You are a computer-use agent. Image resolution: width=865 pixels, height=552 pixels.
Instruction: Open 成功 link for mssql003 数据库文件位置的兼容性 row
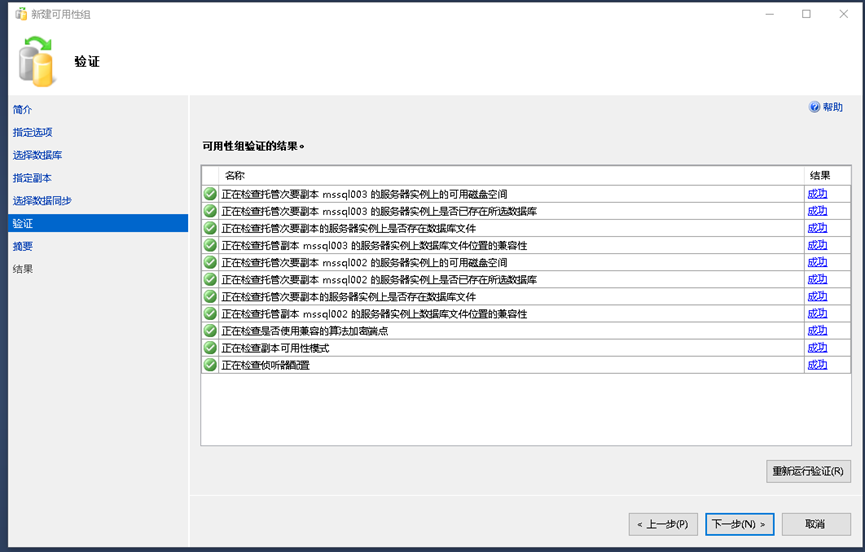pos(818,245)
